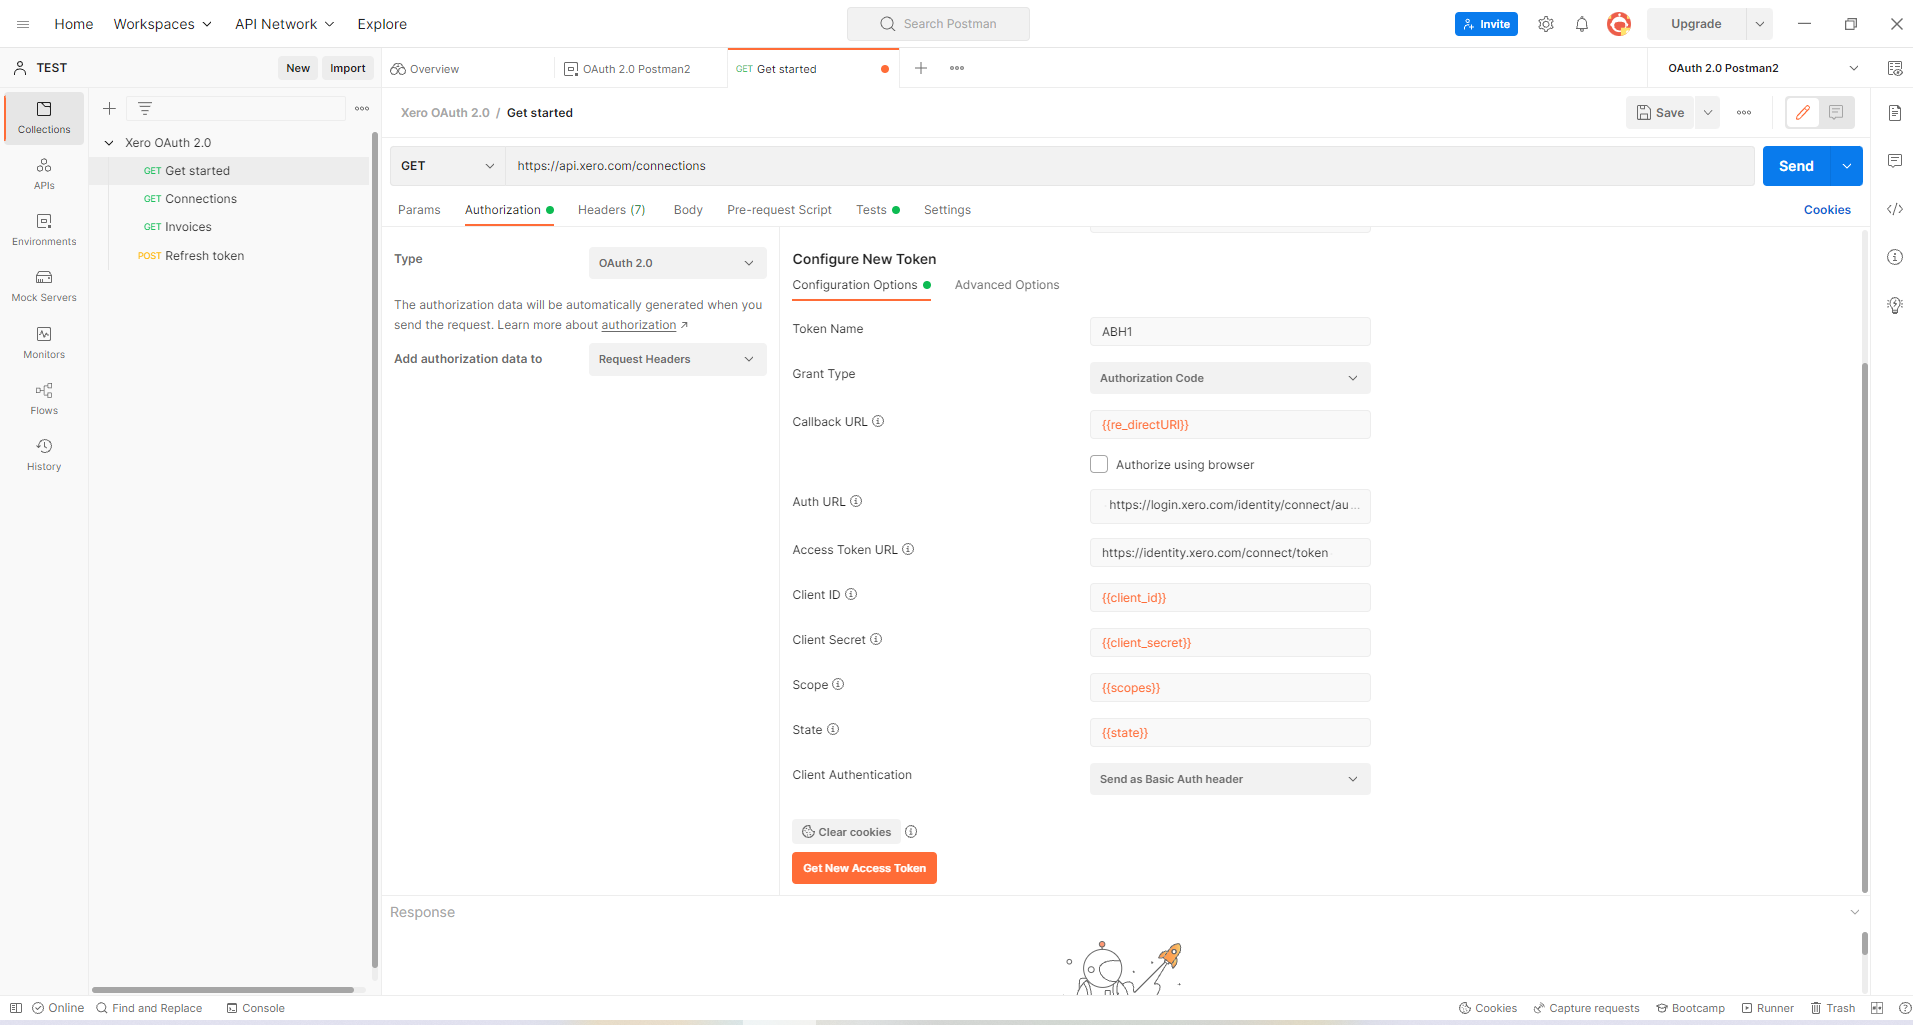Send the request
The height and width of the screenshot is (1025, 1913).
pos(1796,166)
